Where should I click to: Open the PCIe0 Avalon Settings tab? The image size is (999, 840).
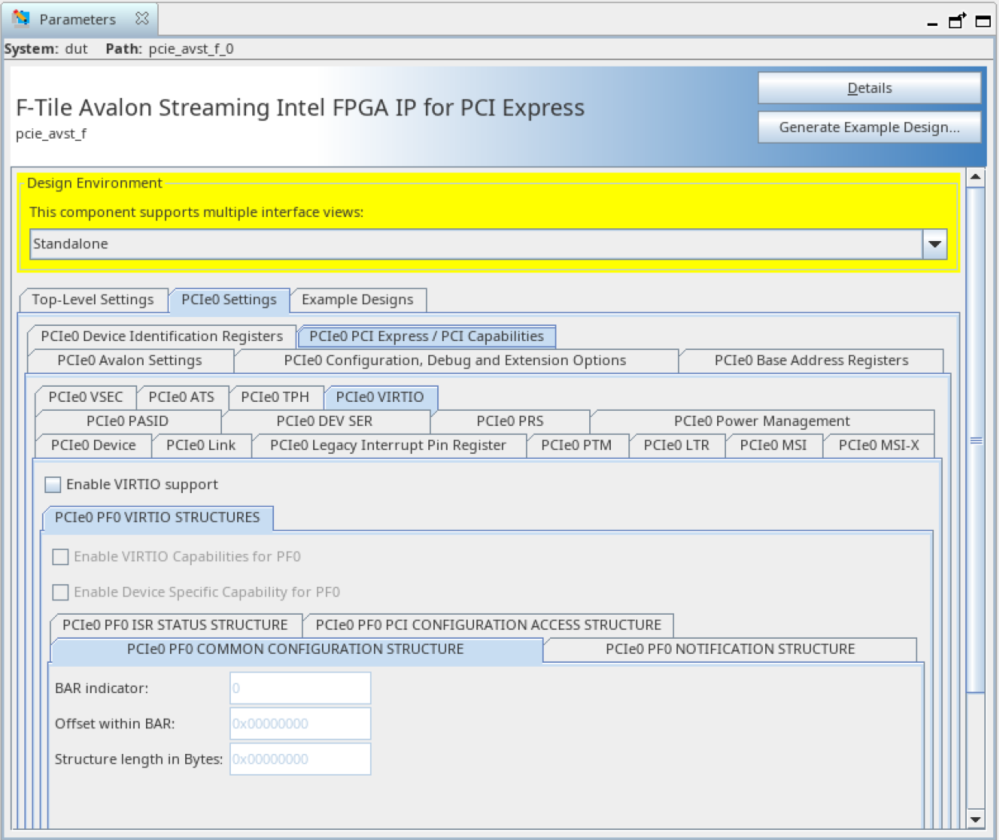pos(129,360)
